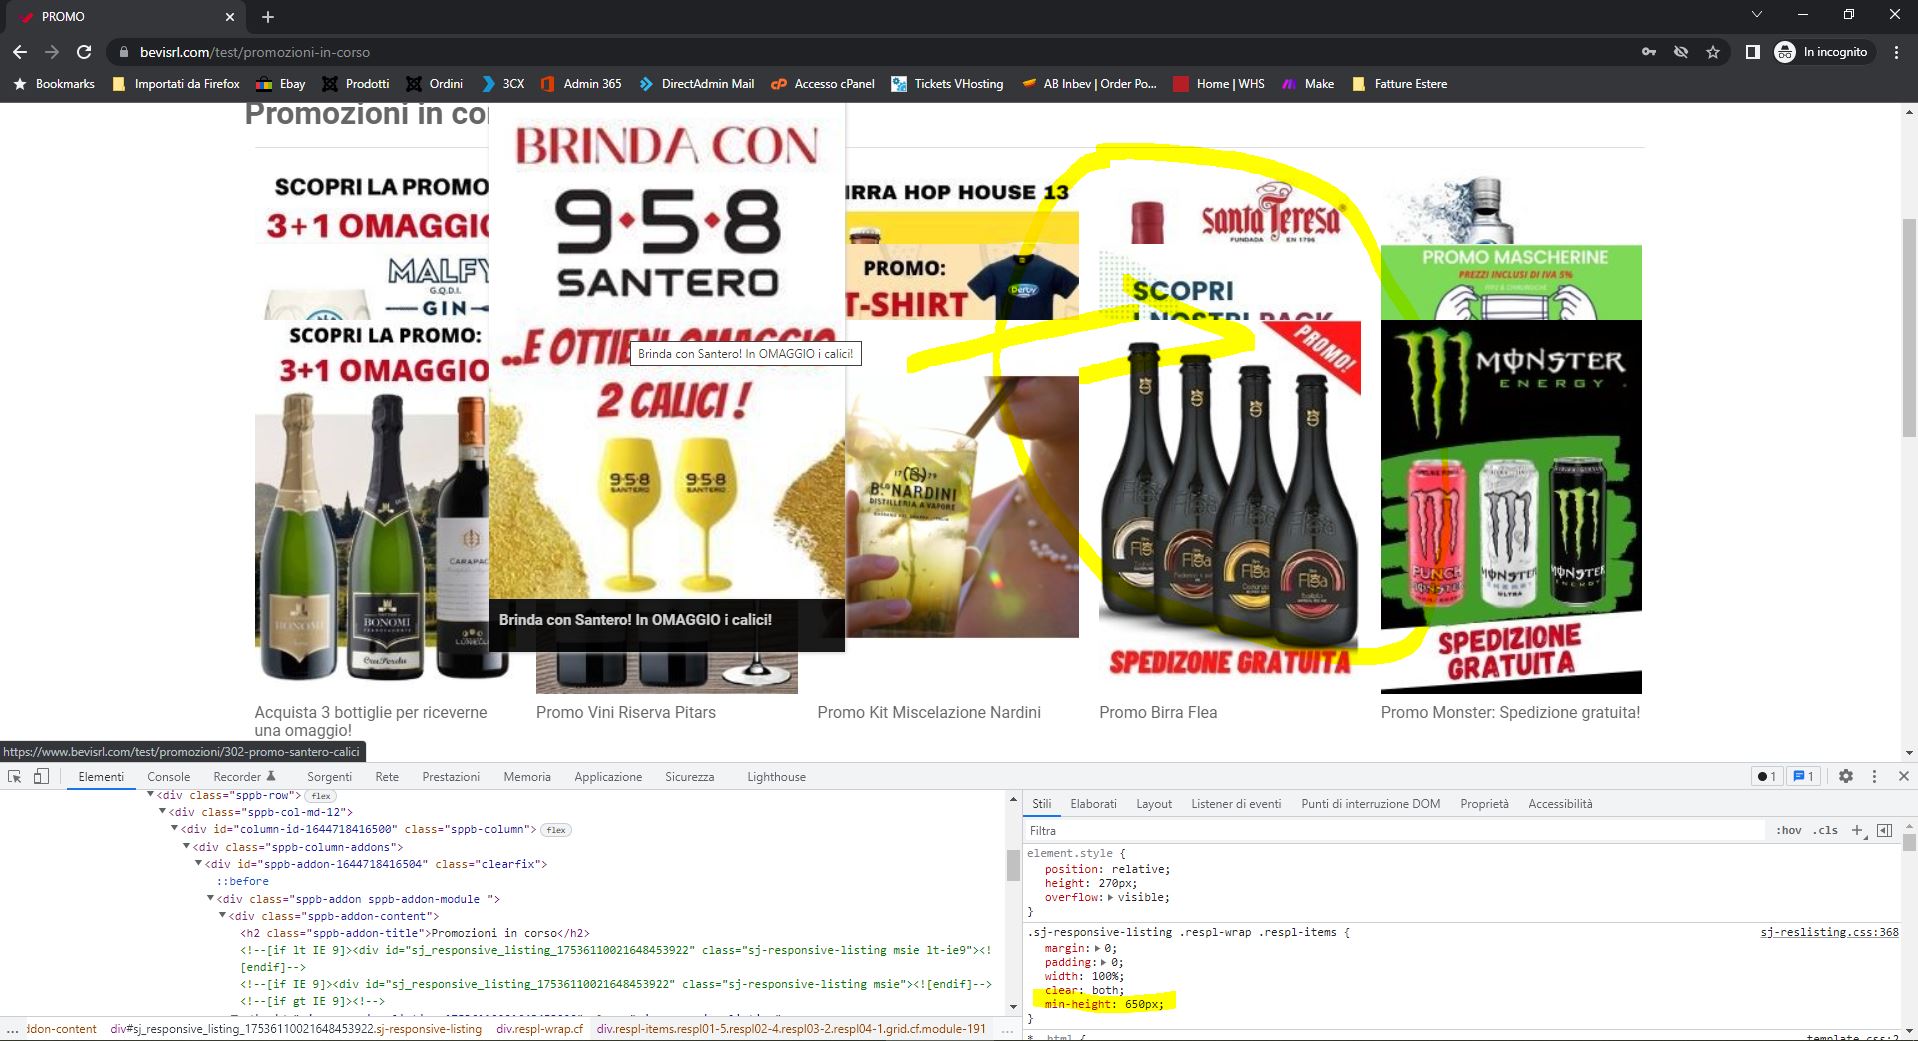Close the DevTools panel
The width and height of the screenshot is (1918, 1041).
click(x=1903, y=776)
